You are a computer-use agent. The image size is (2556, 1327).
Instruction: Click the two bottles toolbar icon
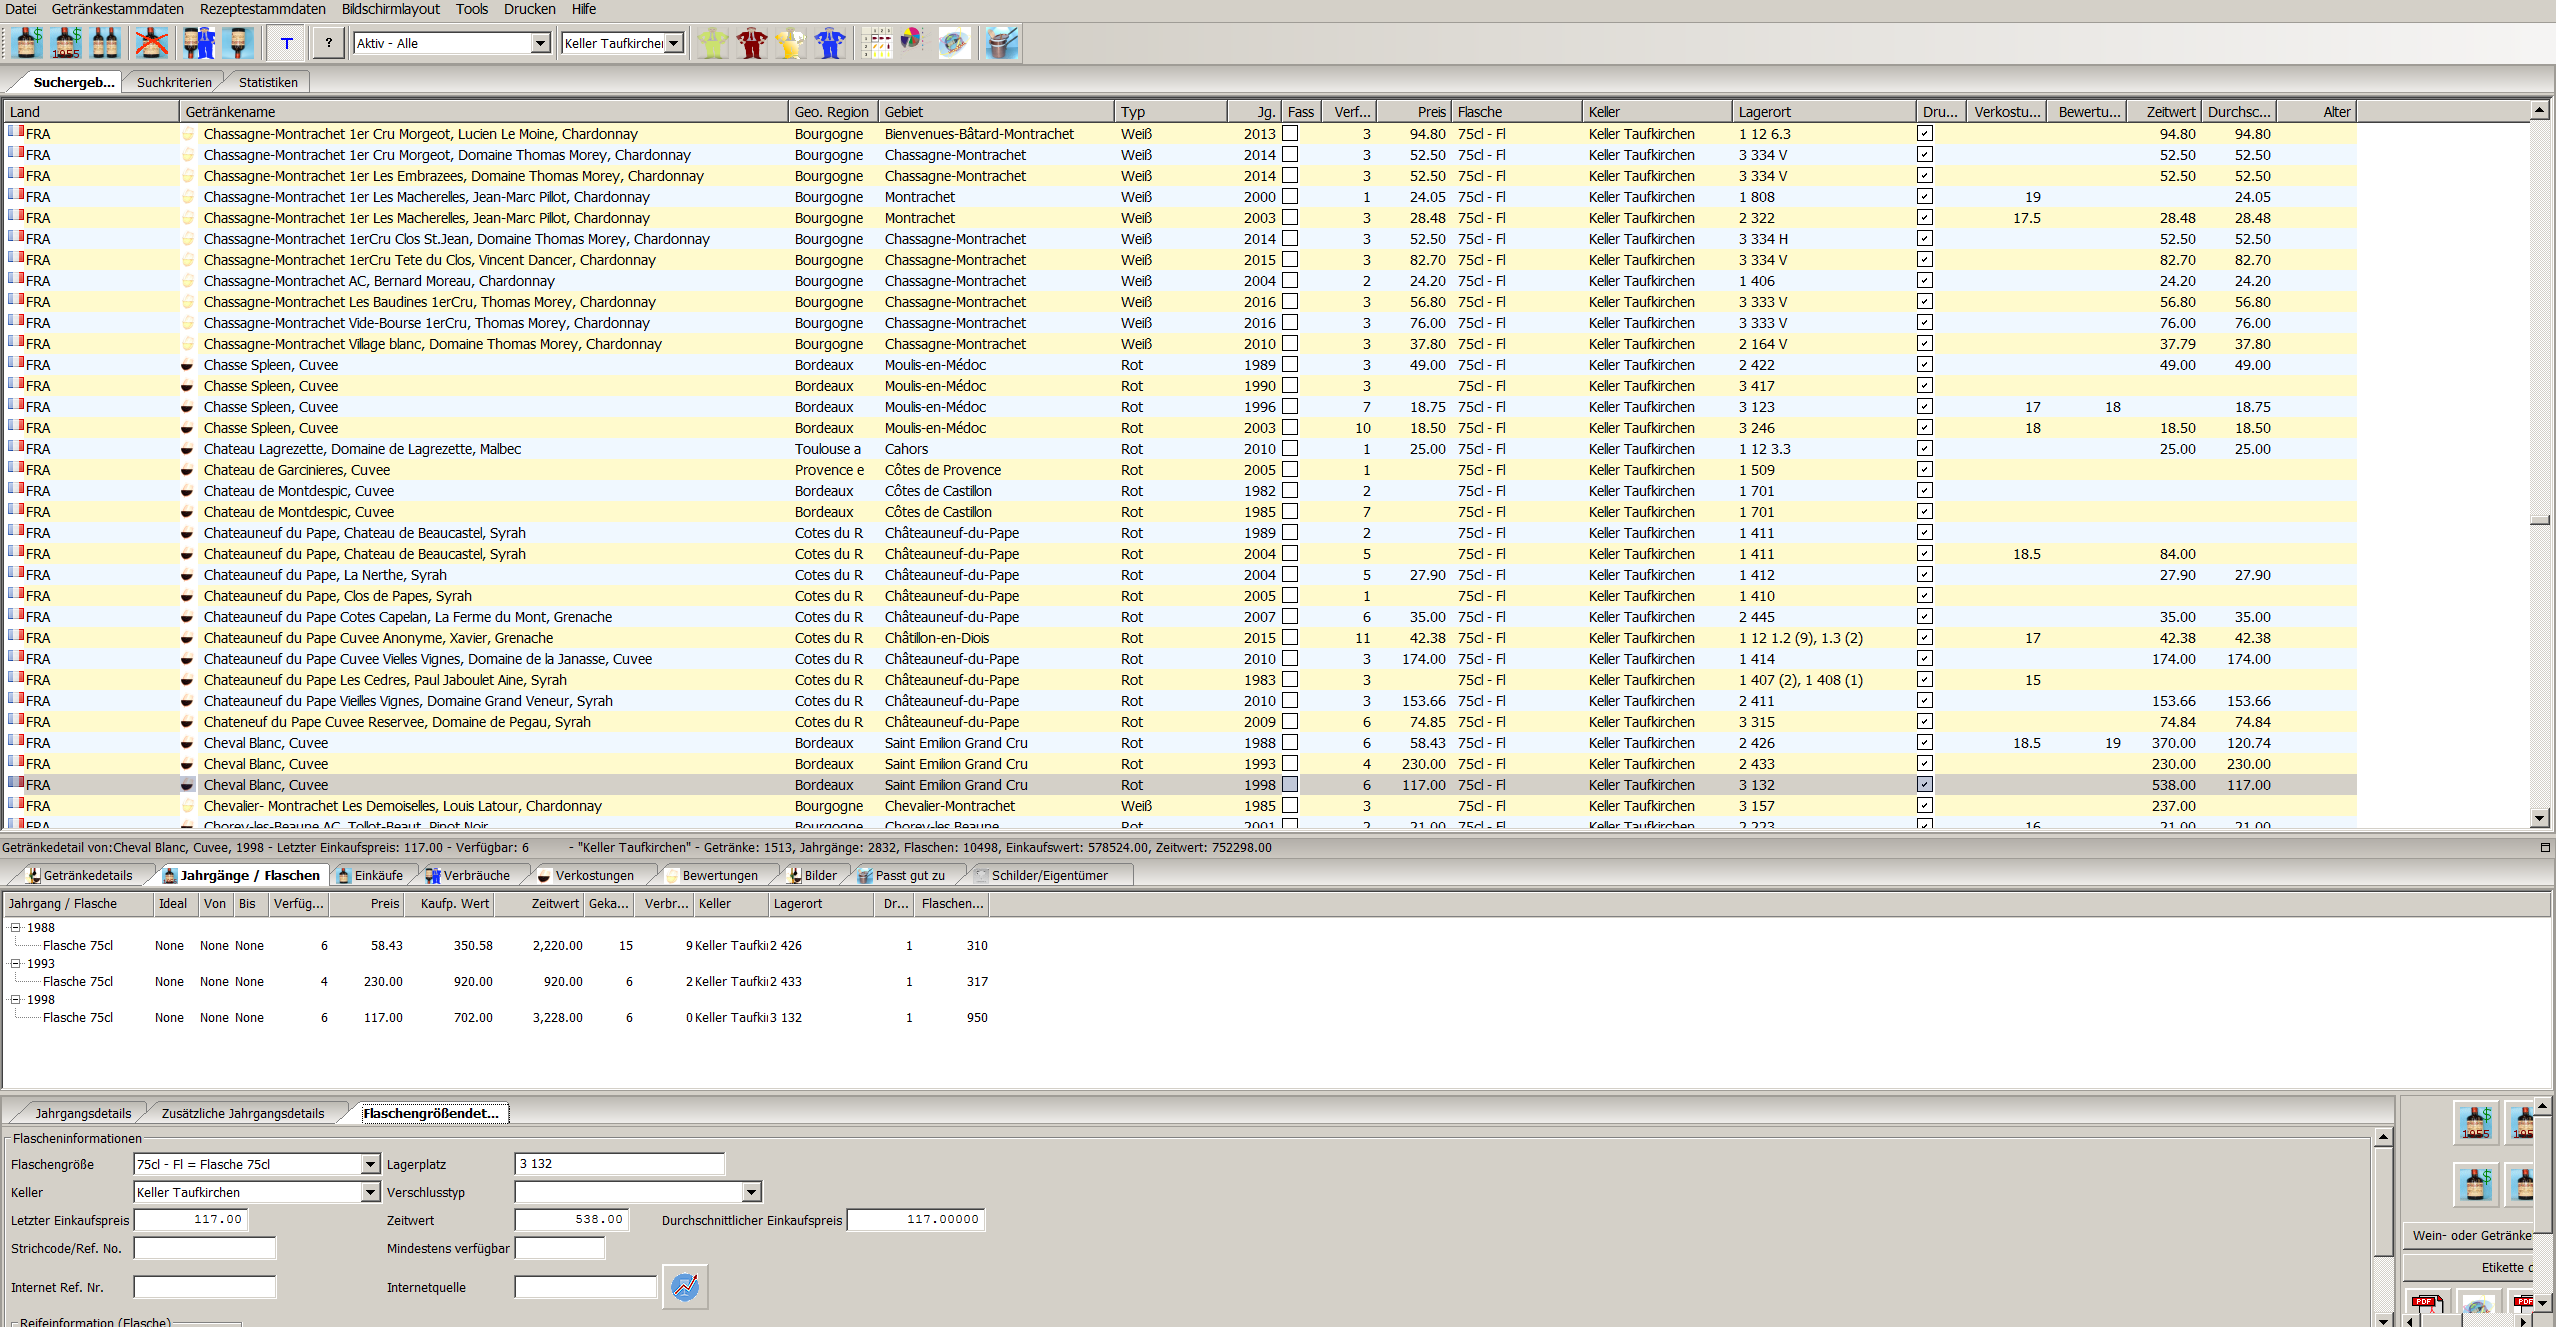pos(105,43)
